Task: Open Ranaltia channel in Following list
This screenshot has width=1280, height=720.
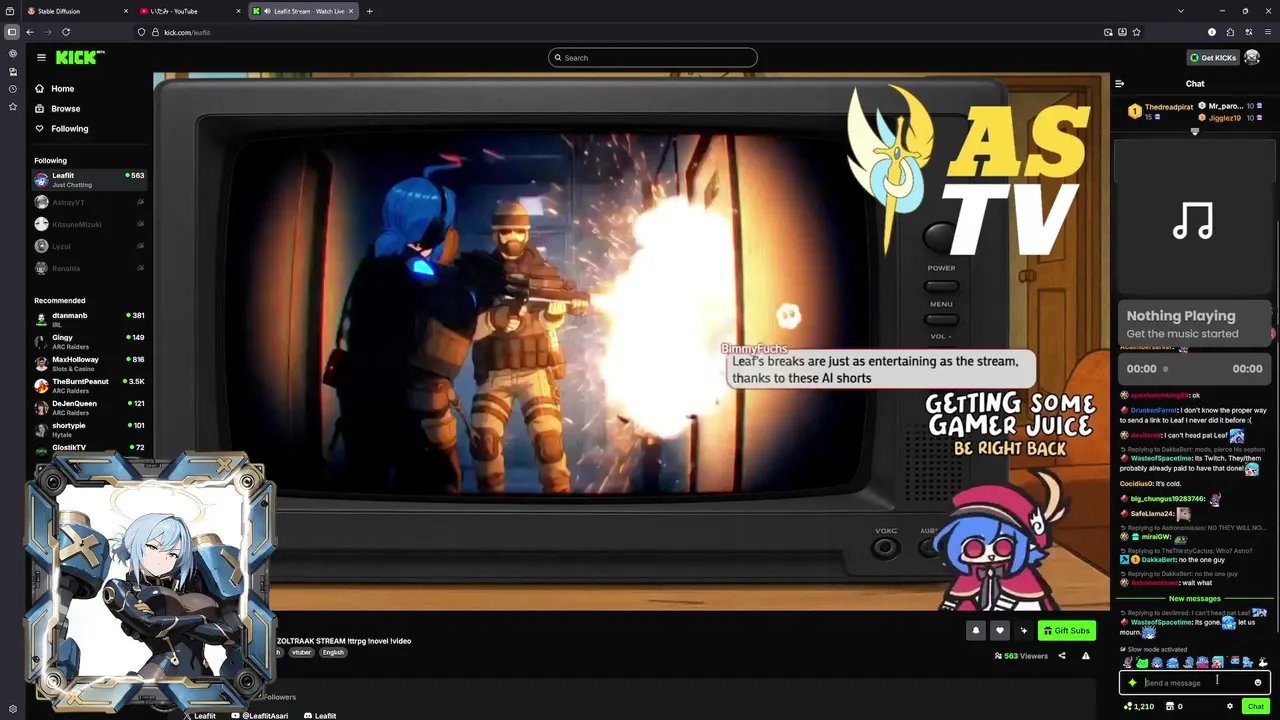Action: click(x=89, y=268)
